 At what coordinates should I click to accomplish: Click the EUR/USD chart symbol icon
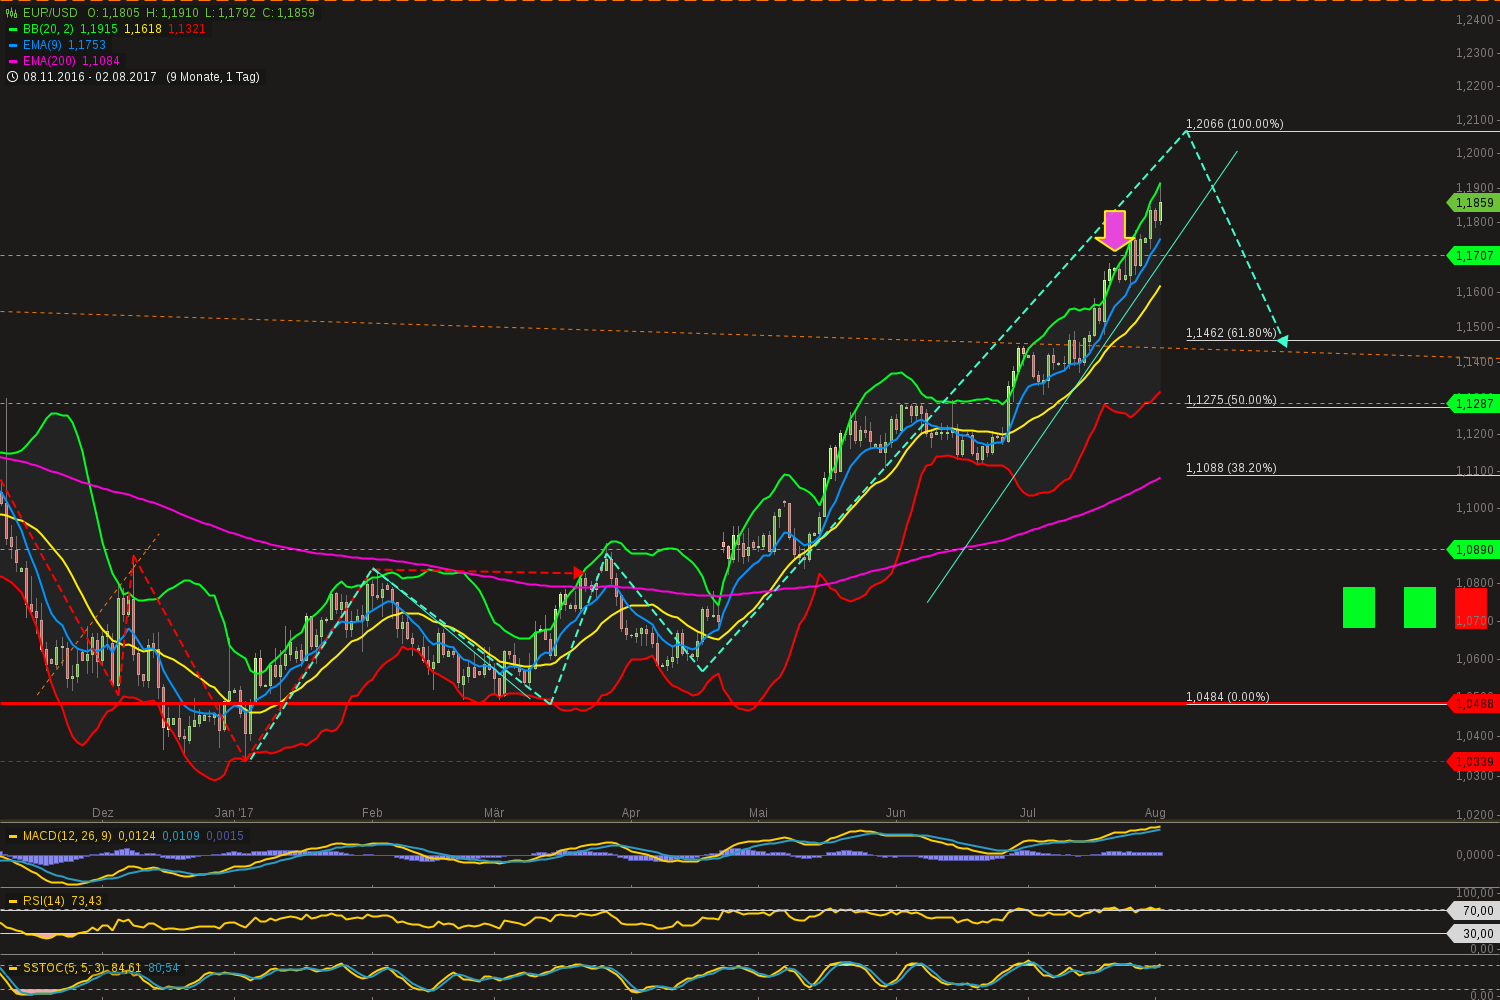tap(12, 13)
